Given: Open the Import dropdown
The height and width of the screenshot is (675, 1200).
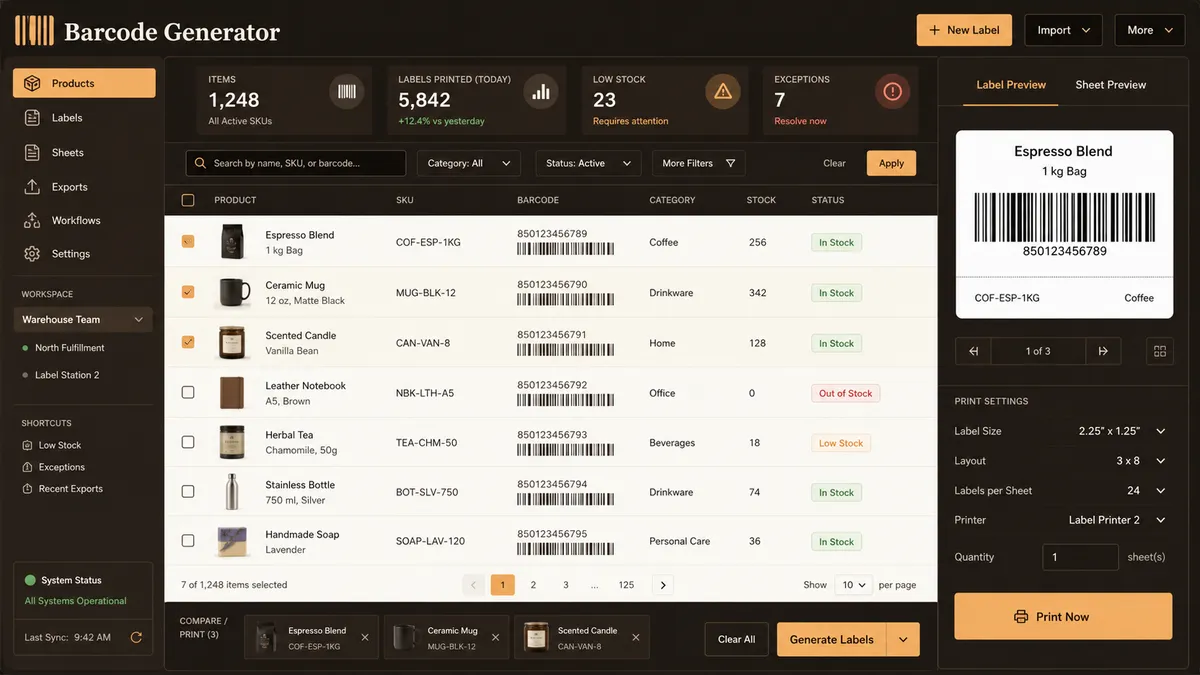Looking at the screenshot, I should pos(1063,30).
